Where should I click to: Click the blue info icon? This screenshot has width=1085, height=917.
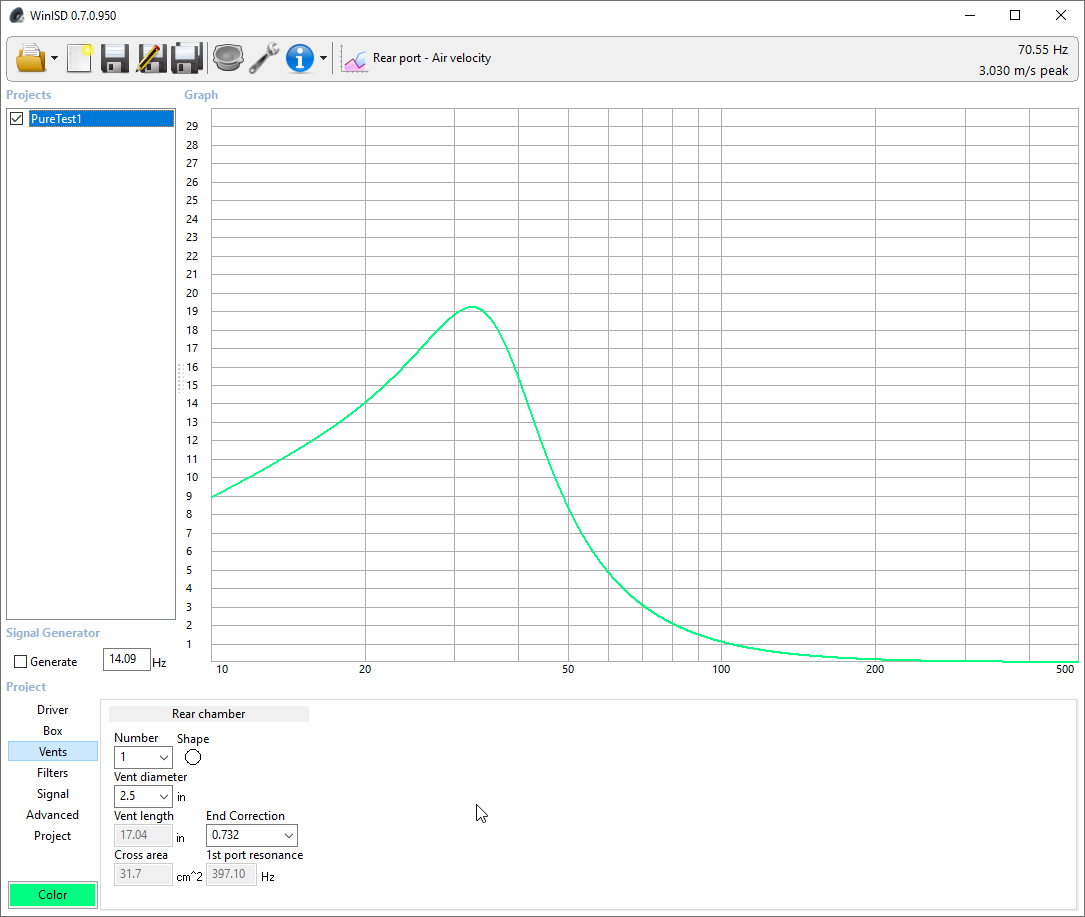(x=300, y=58)
